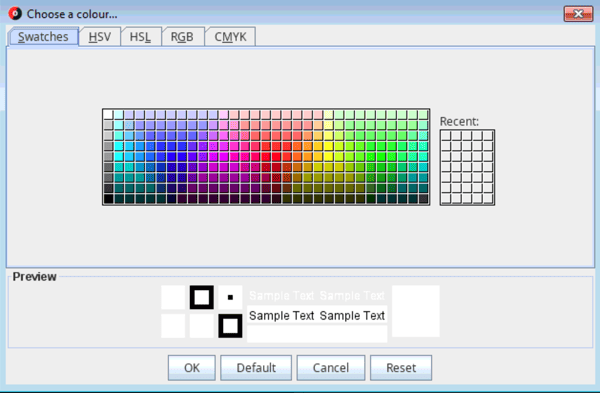
Task: Choose the bright red swatch
Action: click(x=276, y=157)
